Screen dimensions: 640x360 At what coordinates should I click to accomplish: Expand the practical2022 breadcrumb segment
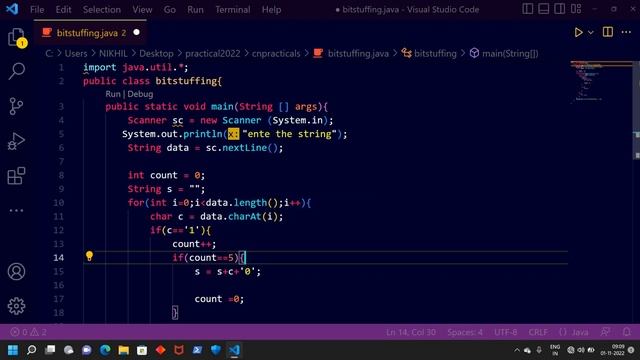213,53
